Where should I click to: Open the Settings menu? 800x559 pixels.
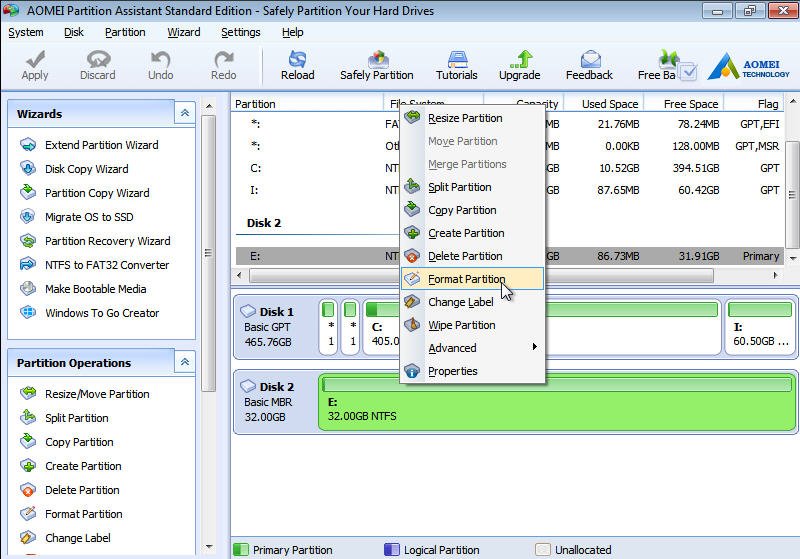241,32
